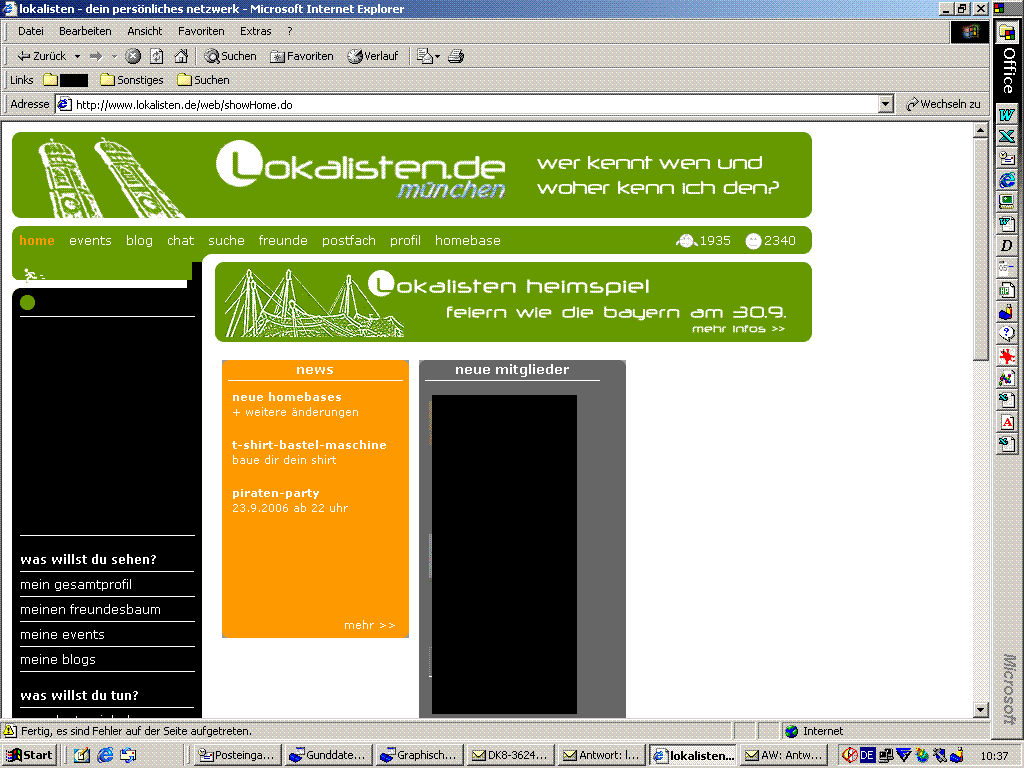
Task: Open mein gesamtprofil link
Action: coord(76,584)
